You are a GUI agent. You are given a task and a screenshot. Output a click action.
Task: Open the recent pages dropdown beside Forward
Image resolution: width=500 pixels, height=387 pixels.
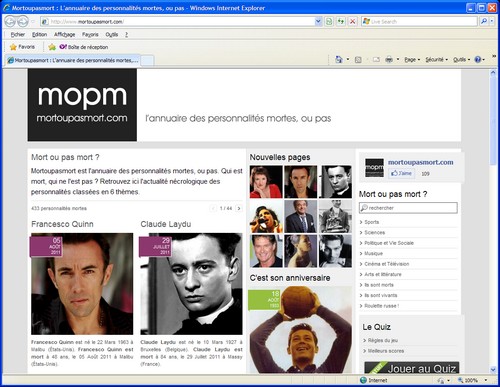click(33, 22)
